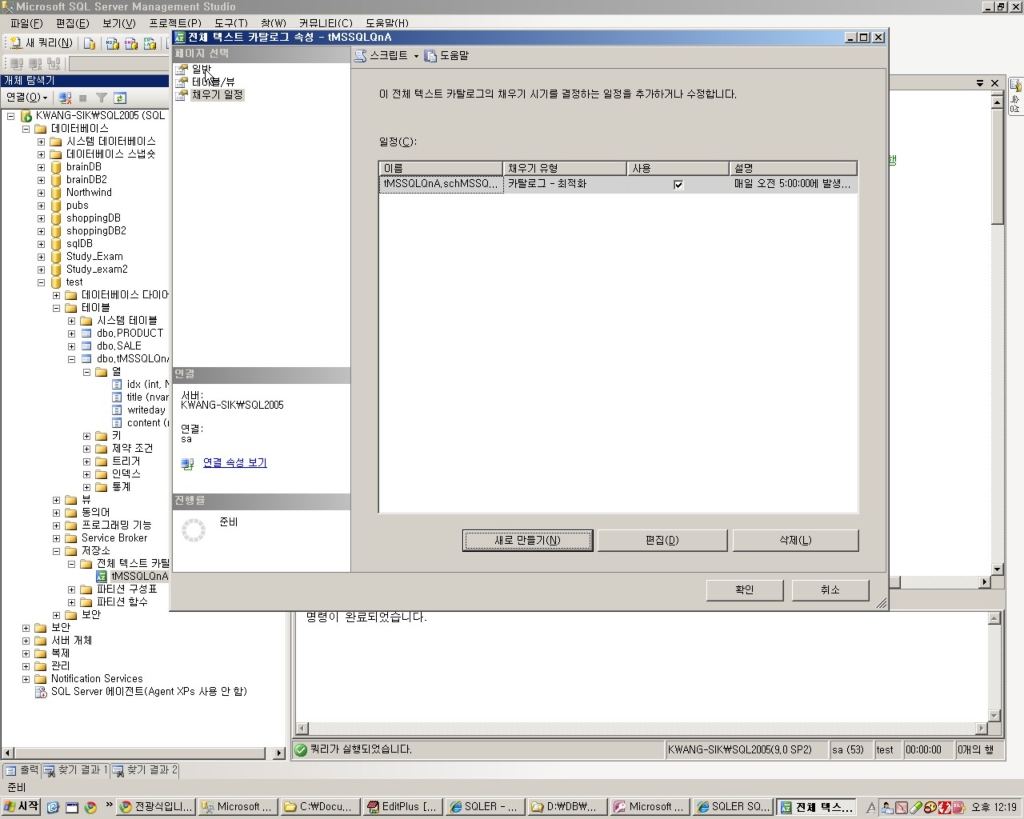Open the 연결 속성 보기 link
Screen dimensions: 1024x819
(x=235, y=462)
